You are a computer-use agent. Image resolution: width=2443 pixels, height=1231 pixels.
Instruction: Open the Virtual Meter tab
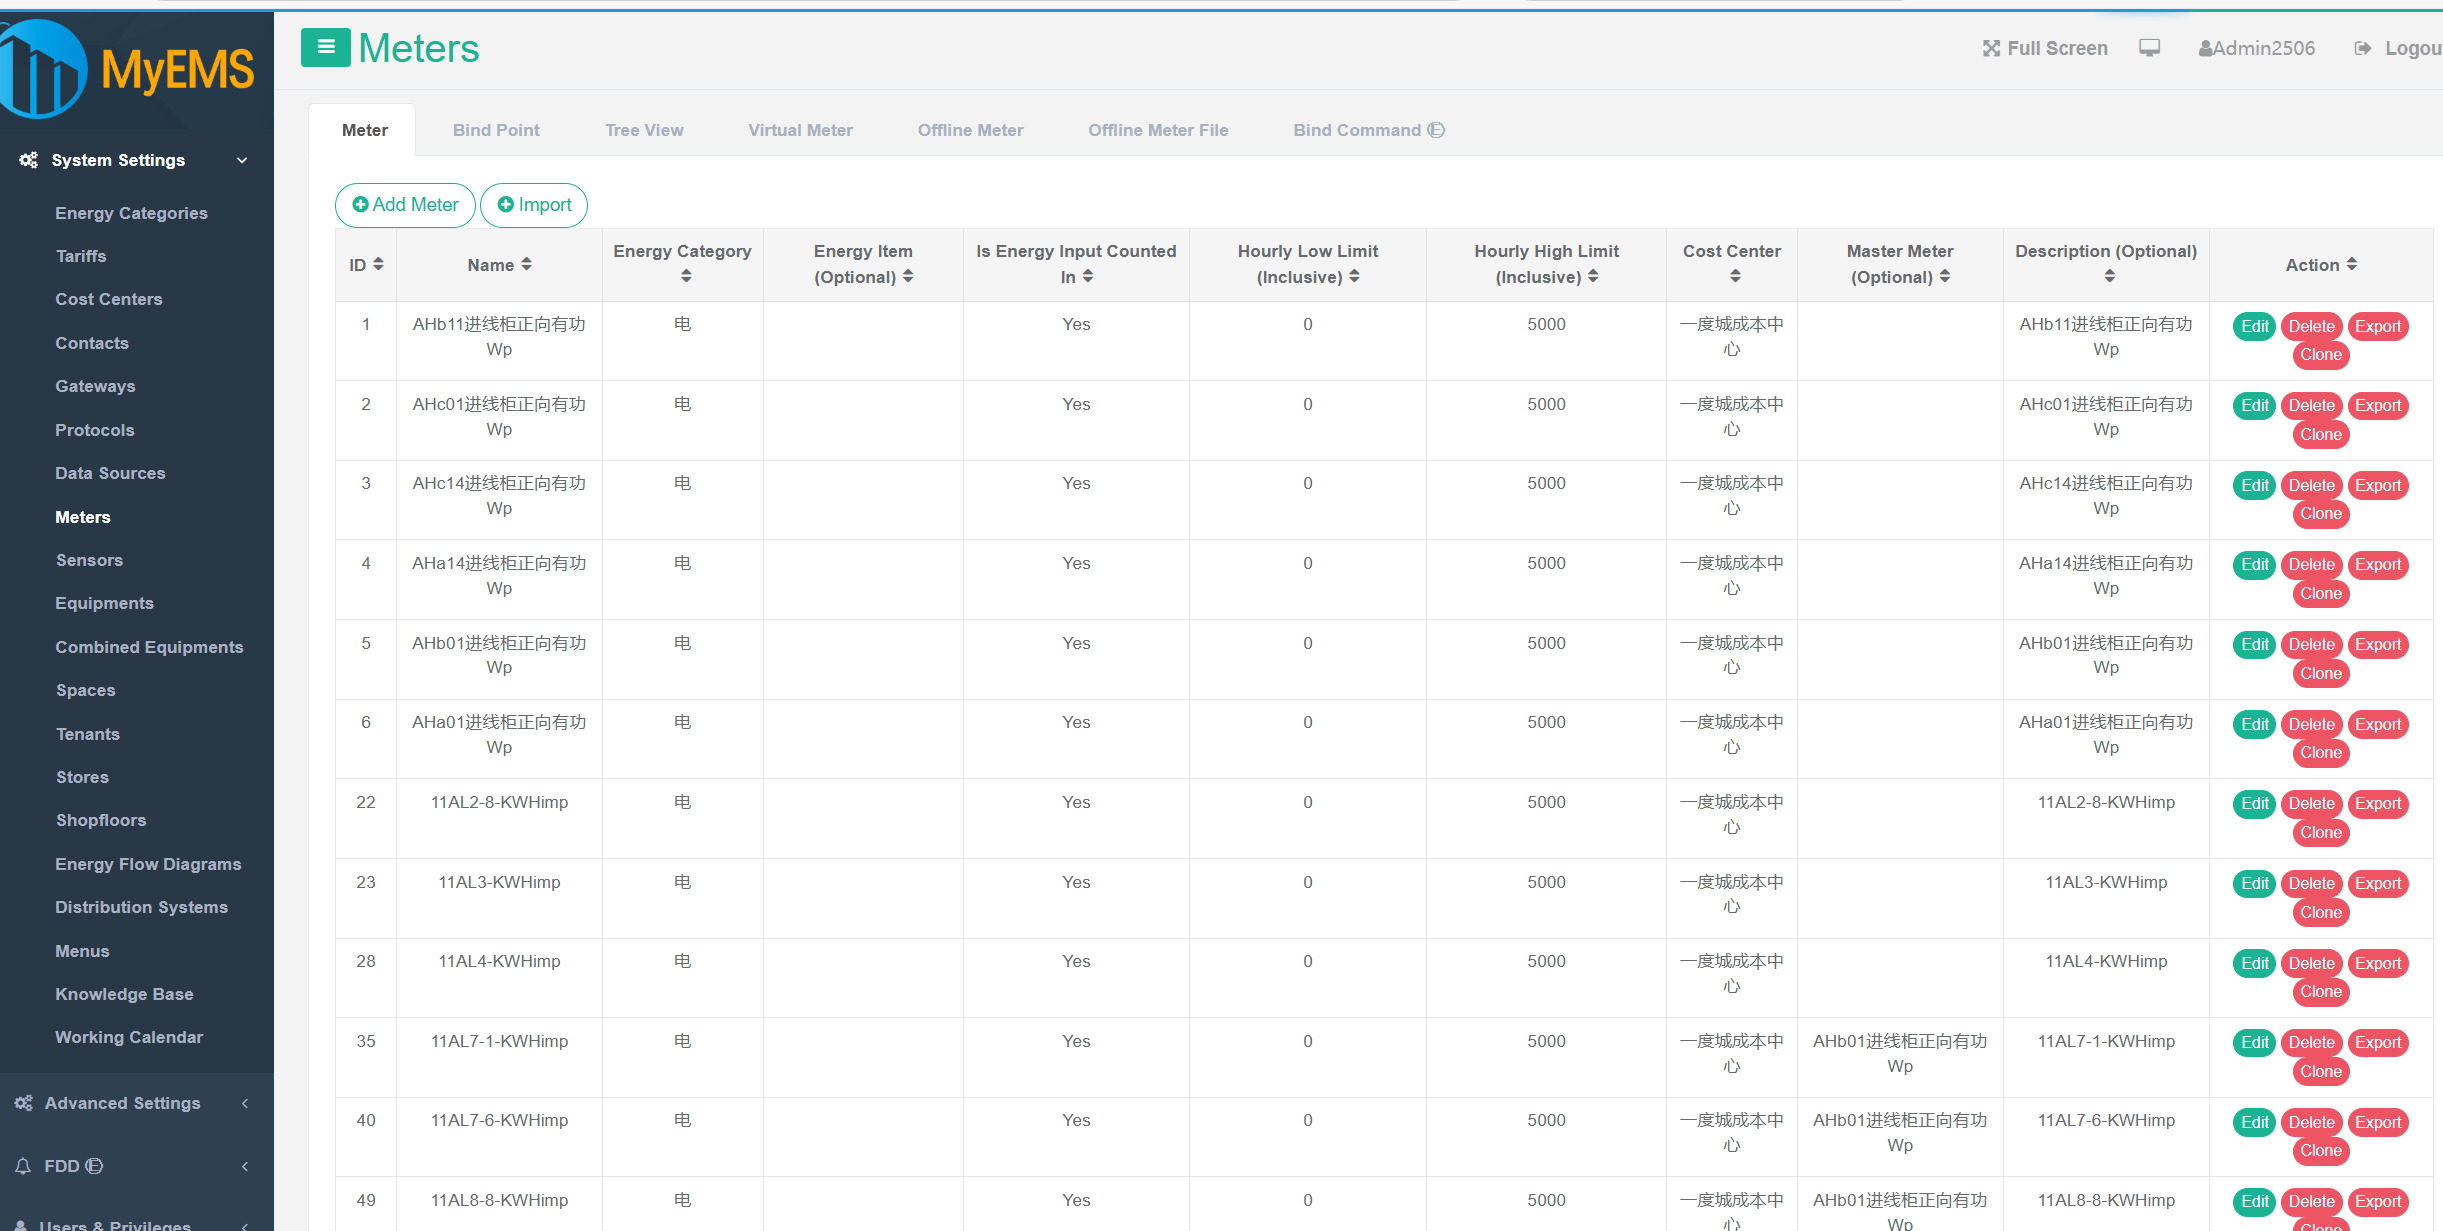point(800,130)
